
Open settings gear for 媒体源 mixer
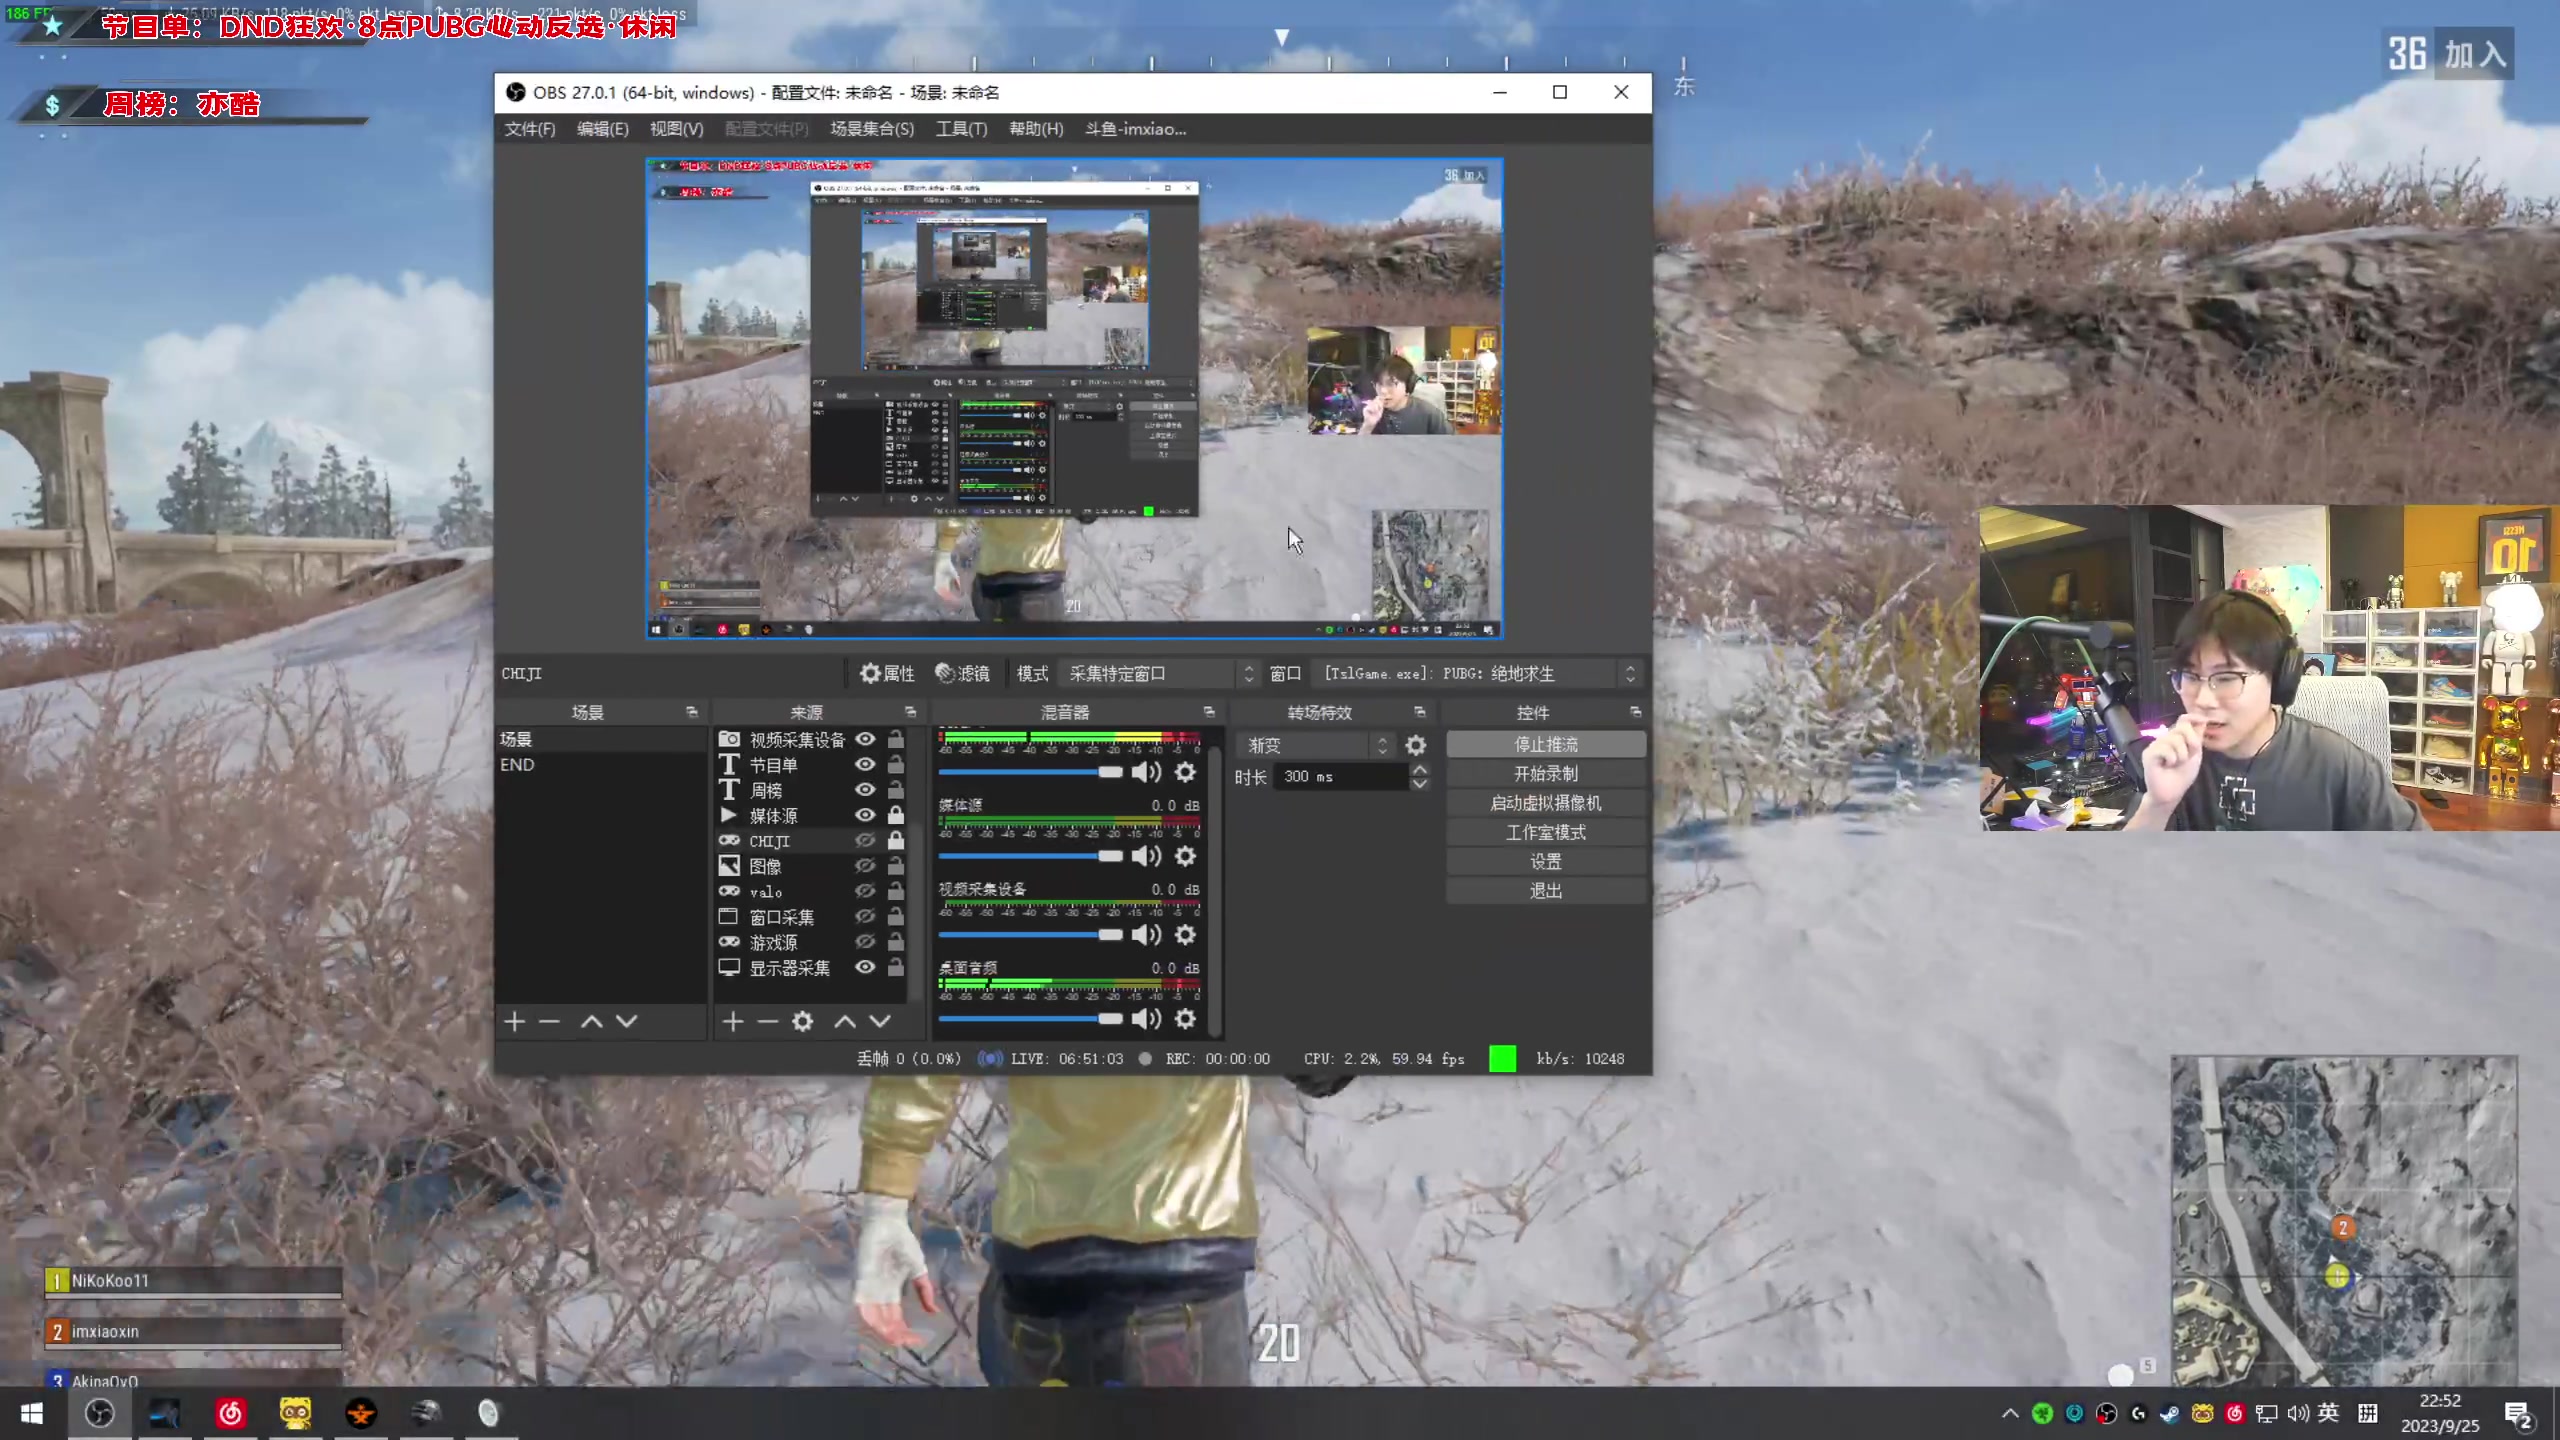point(1185,856)
